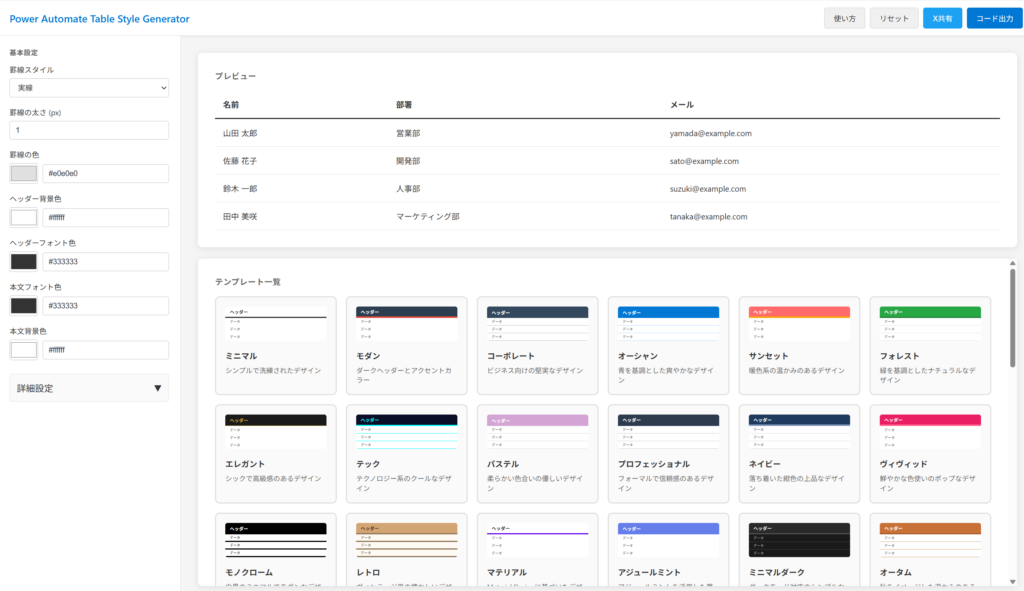The image size is (1024, 591).
Task: Choose the テック template card
Action: [x=406, y=453]
